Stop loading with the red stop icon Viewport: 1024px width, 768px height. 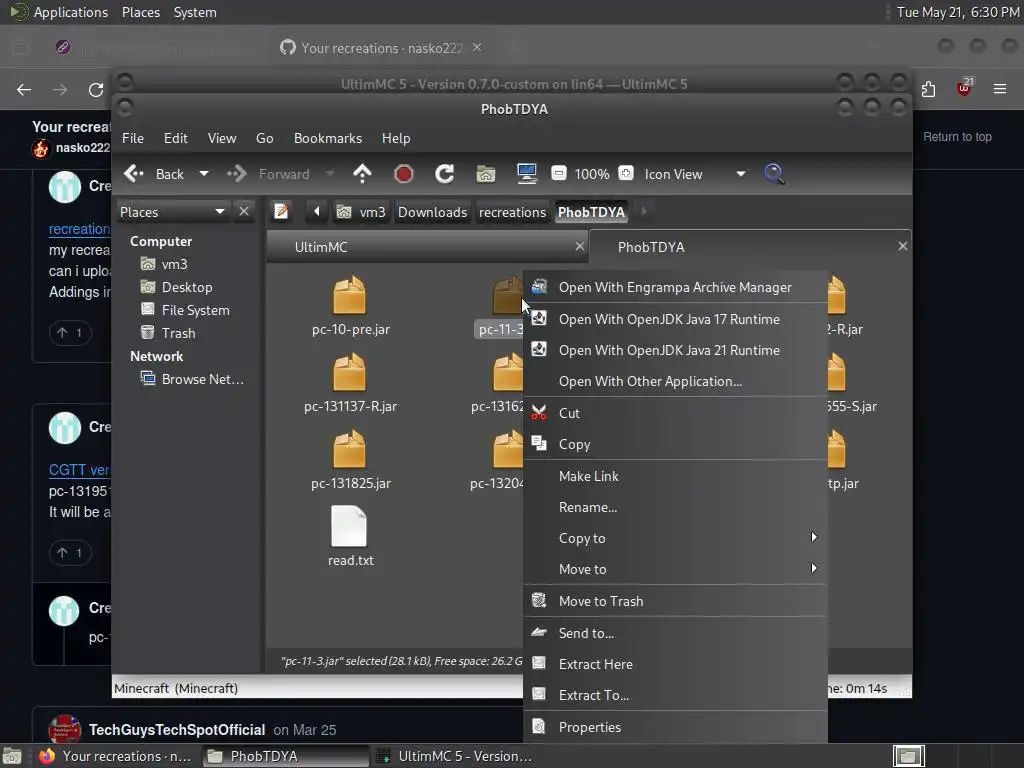pyautogui.click(x=404, y=174)
